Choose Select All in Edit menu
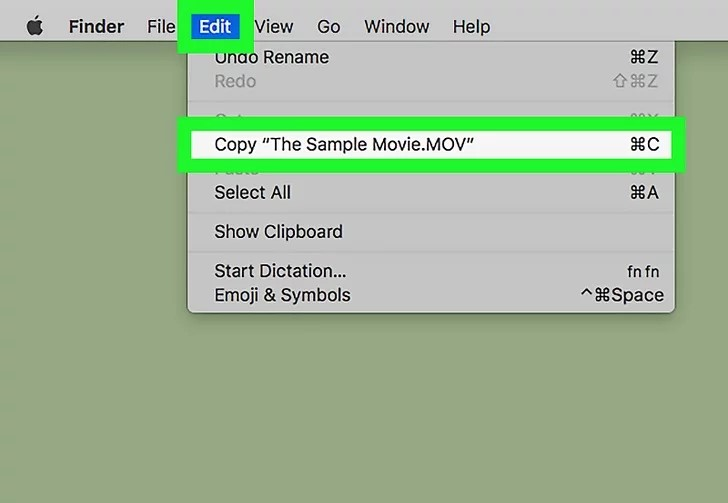 pyautogui.click(x=253, y=193)
